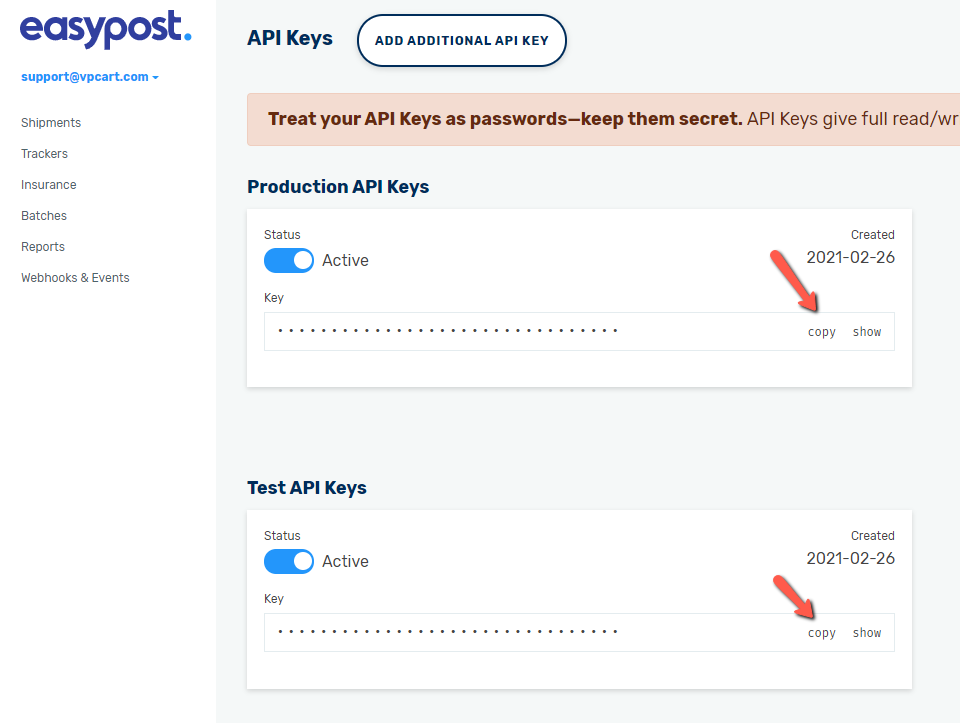Go to Shipments in sidebar
The image size is (960, 723).
[x=51, y=122]
